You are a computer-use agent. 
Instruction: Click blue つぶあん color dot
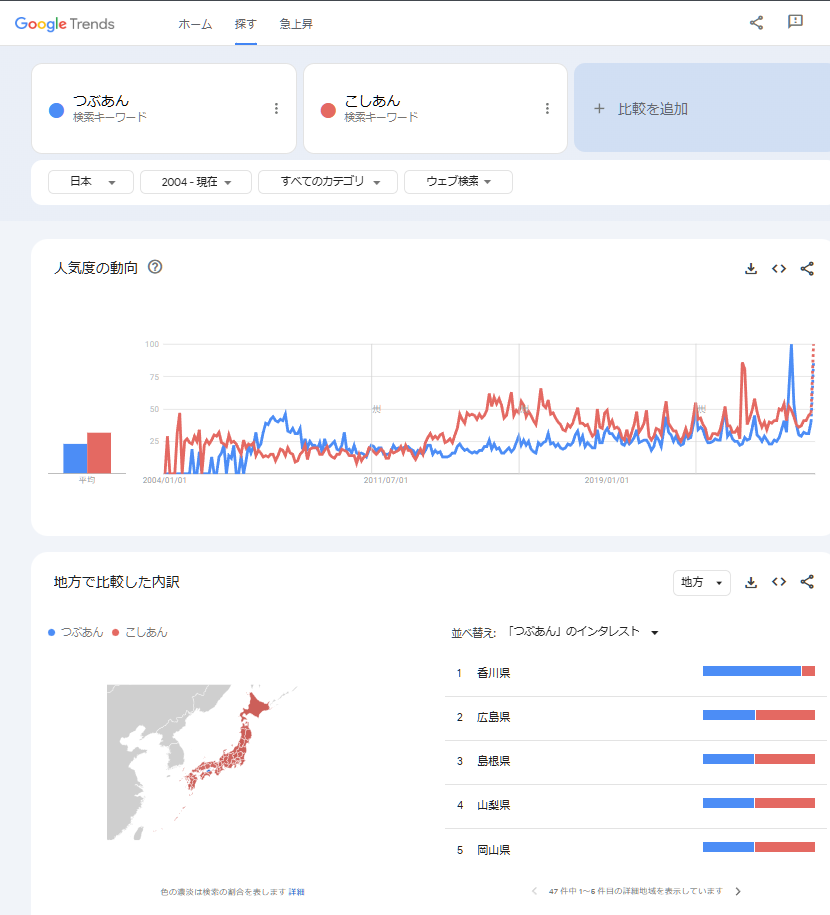tap(57, 110)
